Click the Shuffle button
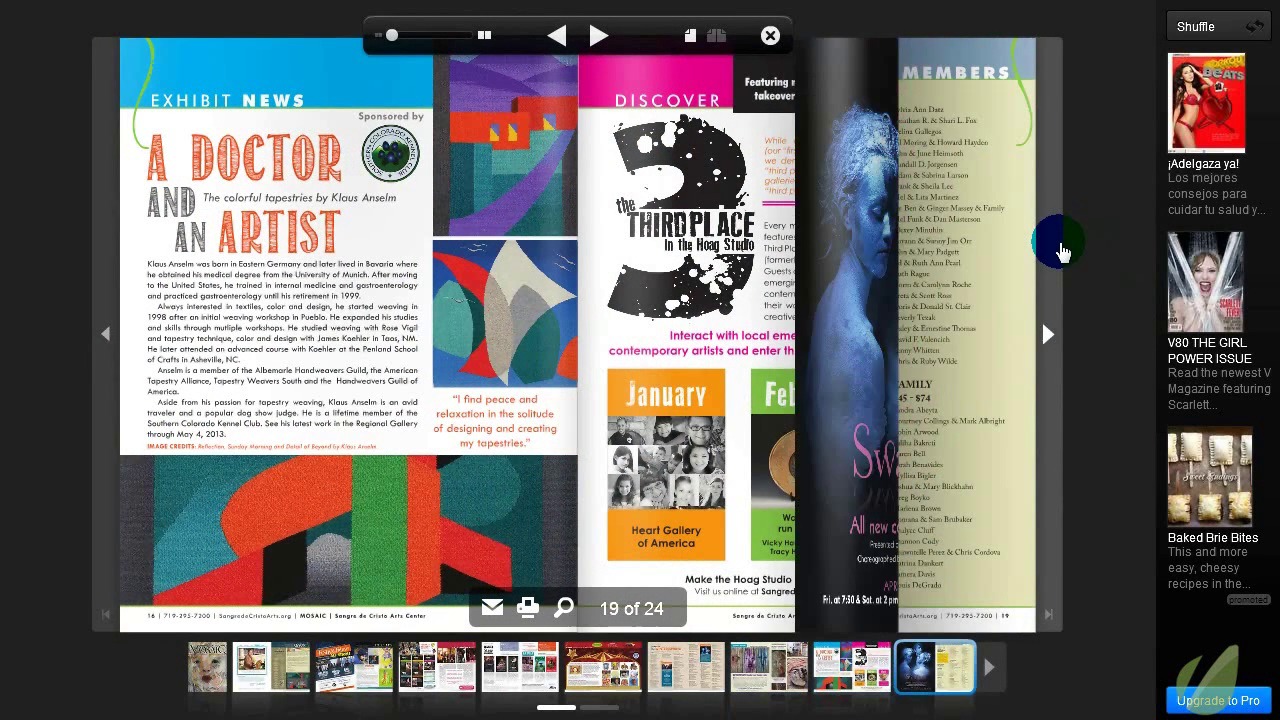Image resolution: width=1280 pixels, height=720 pixels. pos(1219,27)
